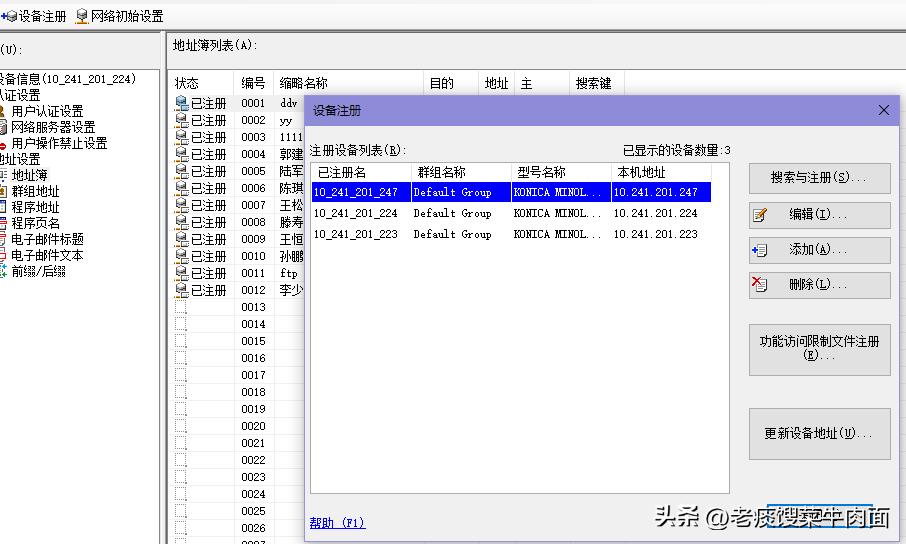906x544 pixels.
Task: Click the registered icon of row 0005
Action: 181,171
